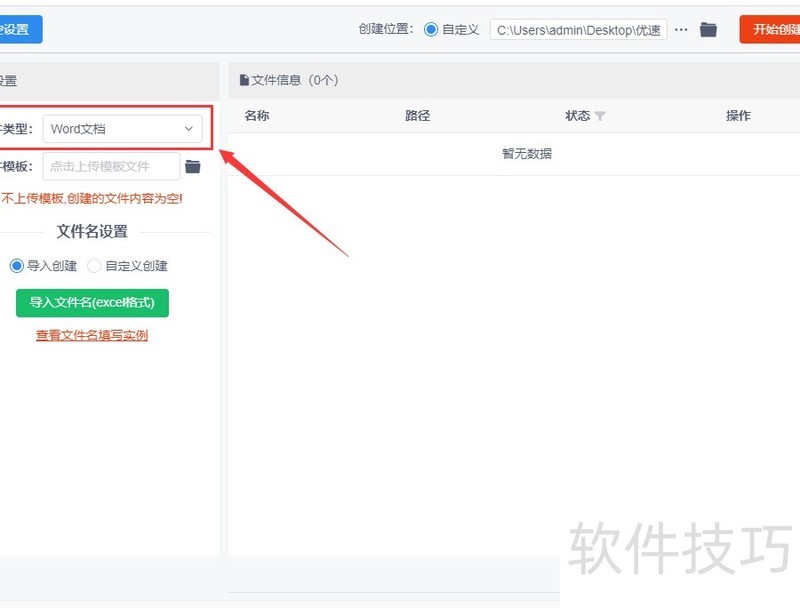Click the 操作 column header
This screenshot has width=800, height=608.
pos(738,115)
